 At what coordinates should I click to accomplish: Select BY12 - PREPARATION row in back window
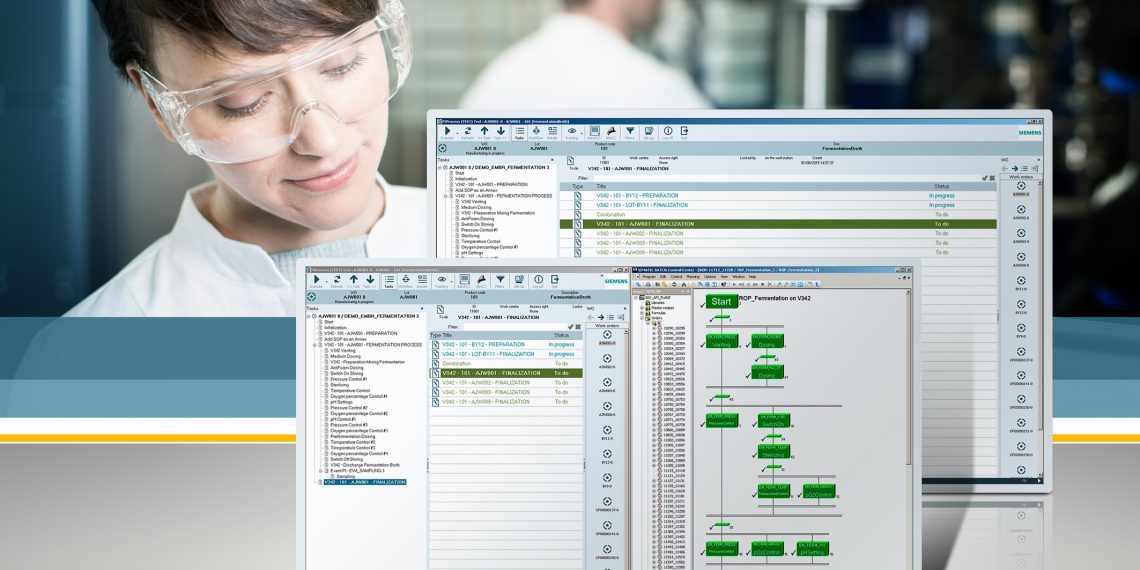tap(638, 196)
